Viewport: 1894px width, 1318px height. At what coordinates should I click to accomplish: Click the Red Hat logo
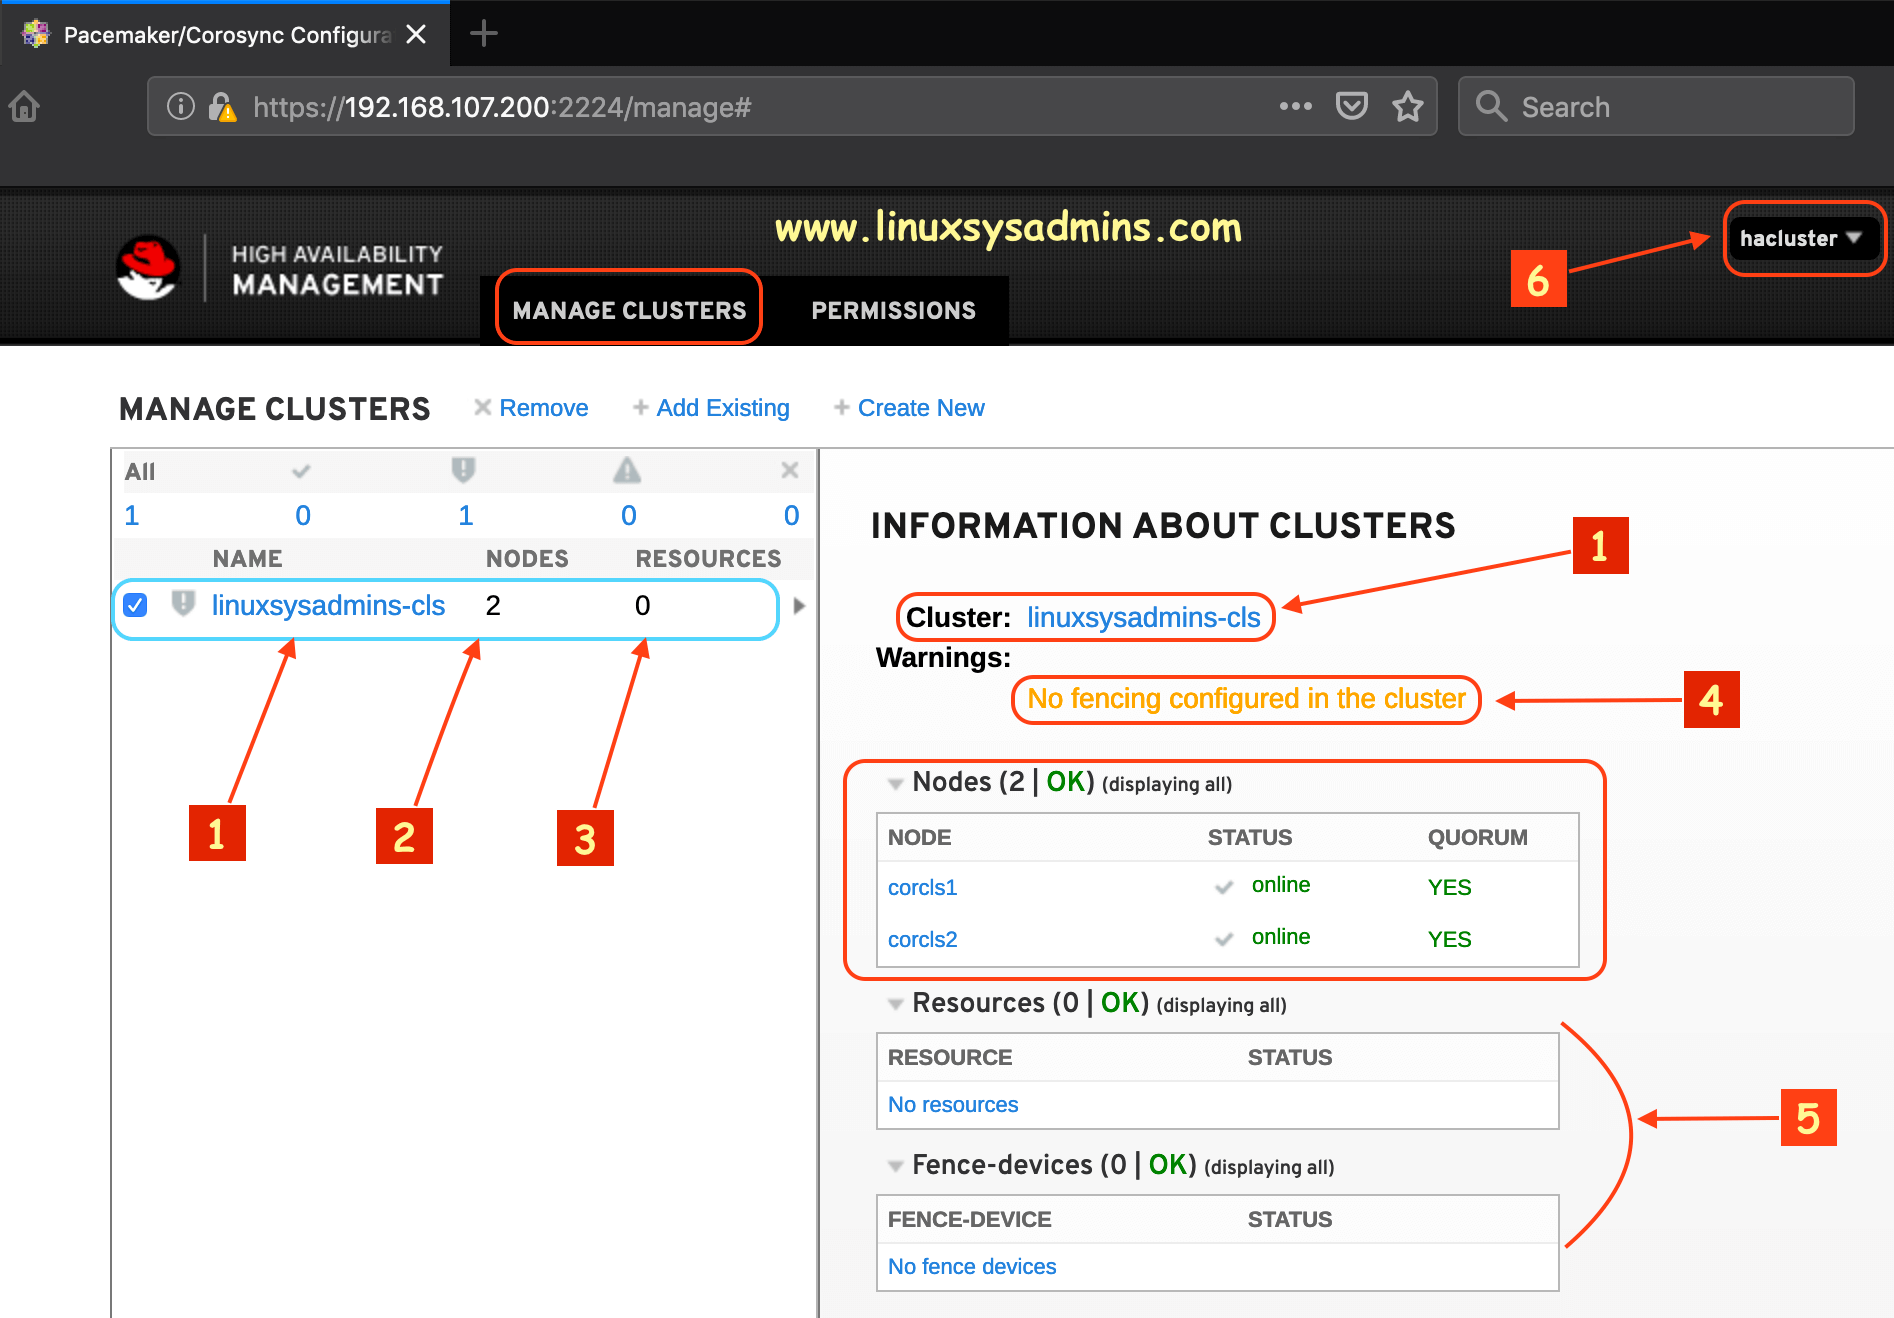[x=148, y=268]
